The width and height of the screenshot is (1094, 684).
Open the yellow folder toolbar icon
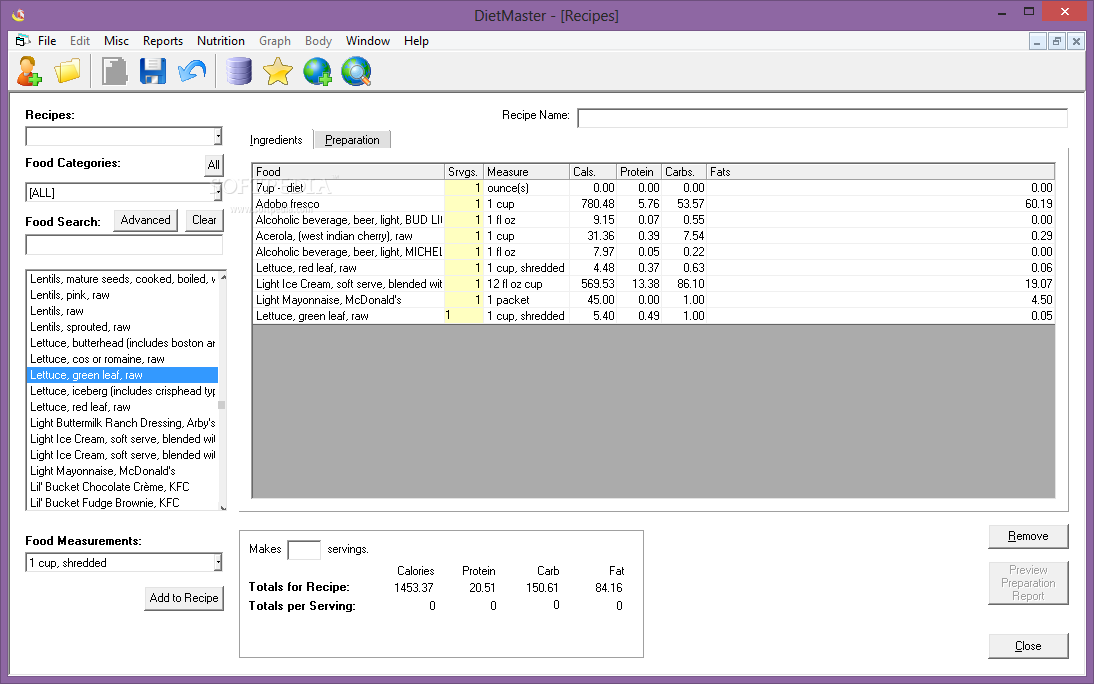[68, 71]
